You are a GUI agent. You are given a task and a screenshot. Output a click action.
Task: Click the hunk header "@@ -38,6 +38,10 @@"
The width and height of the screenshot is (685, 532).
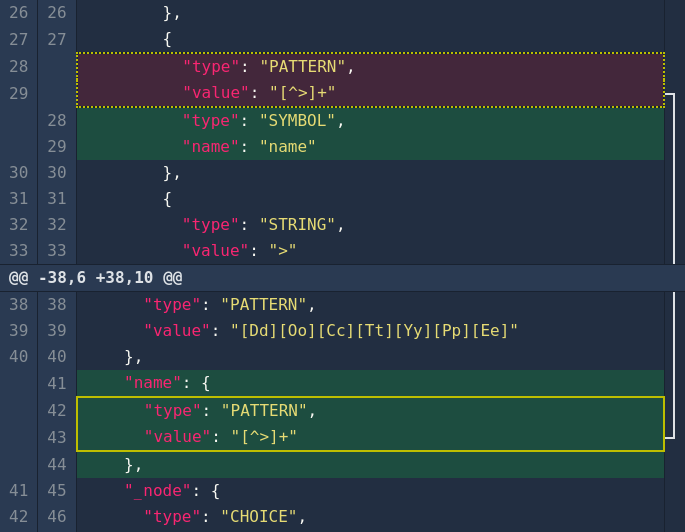point(95,277)
